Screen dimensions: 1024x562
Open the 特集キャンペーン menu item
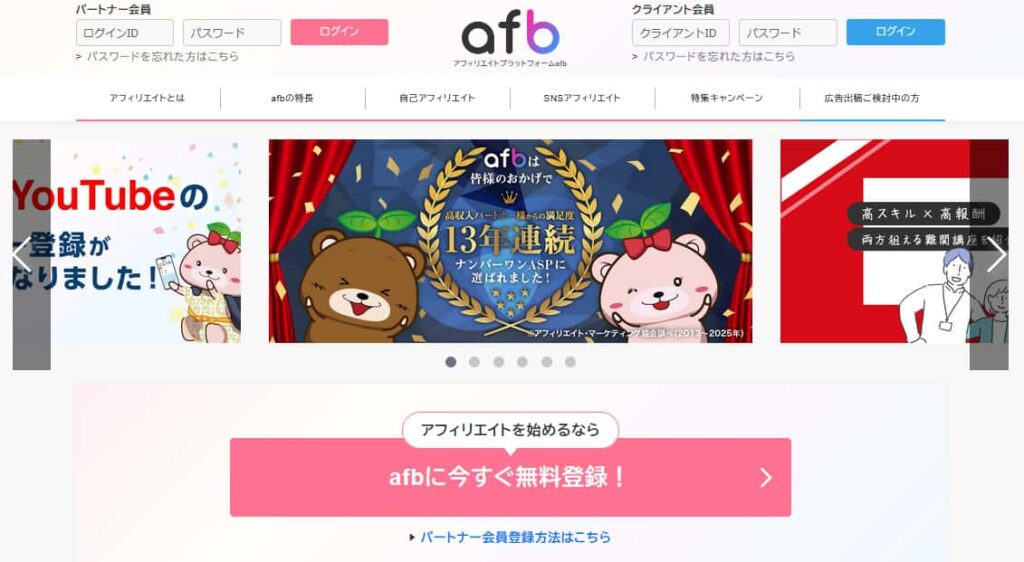(x=727, y=98)
